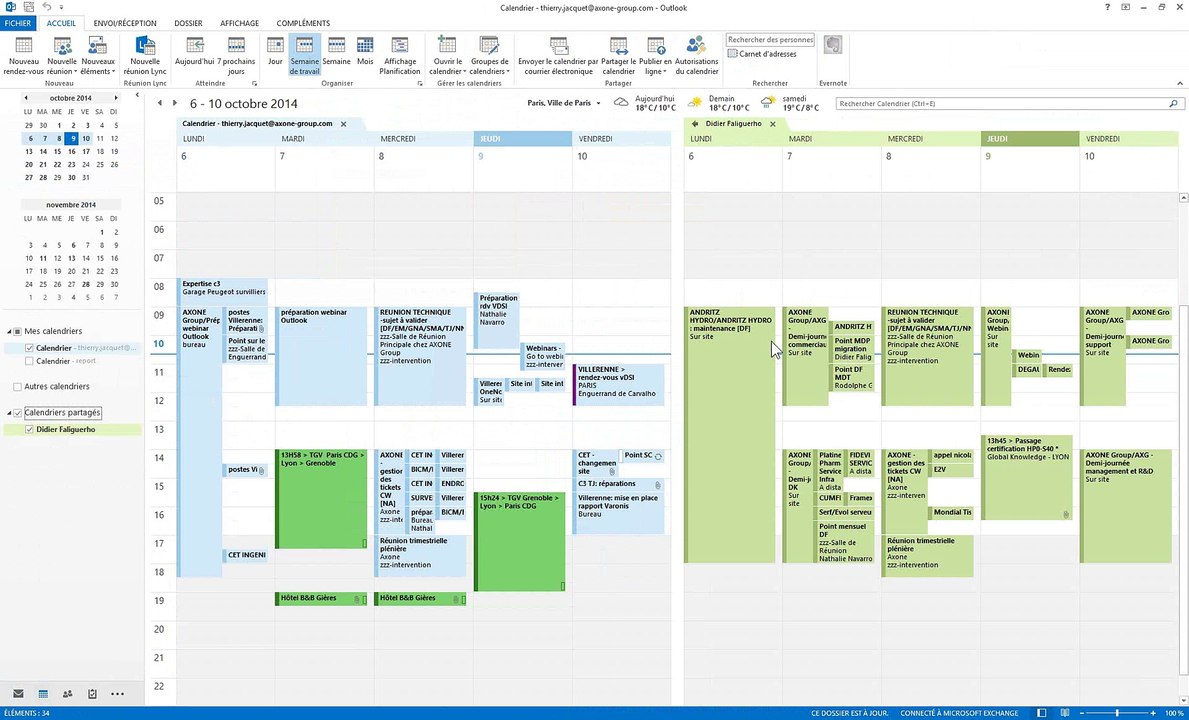Open the AFFICHAGE tab

tap(239, 23)
